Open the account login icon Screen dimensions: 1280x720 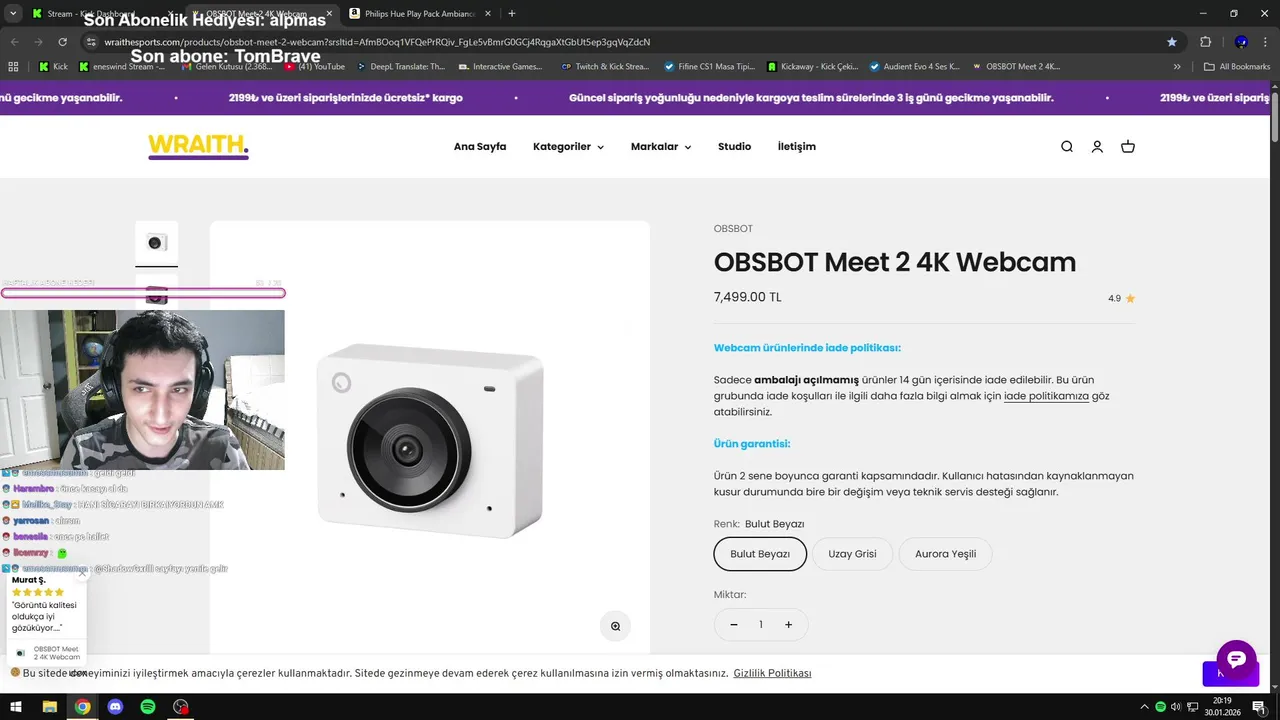click(x=1097, y=147)
